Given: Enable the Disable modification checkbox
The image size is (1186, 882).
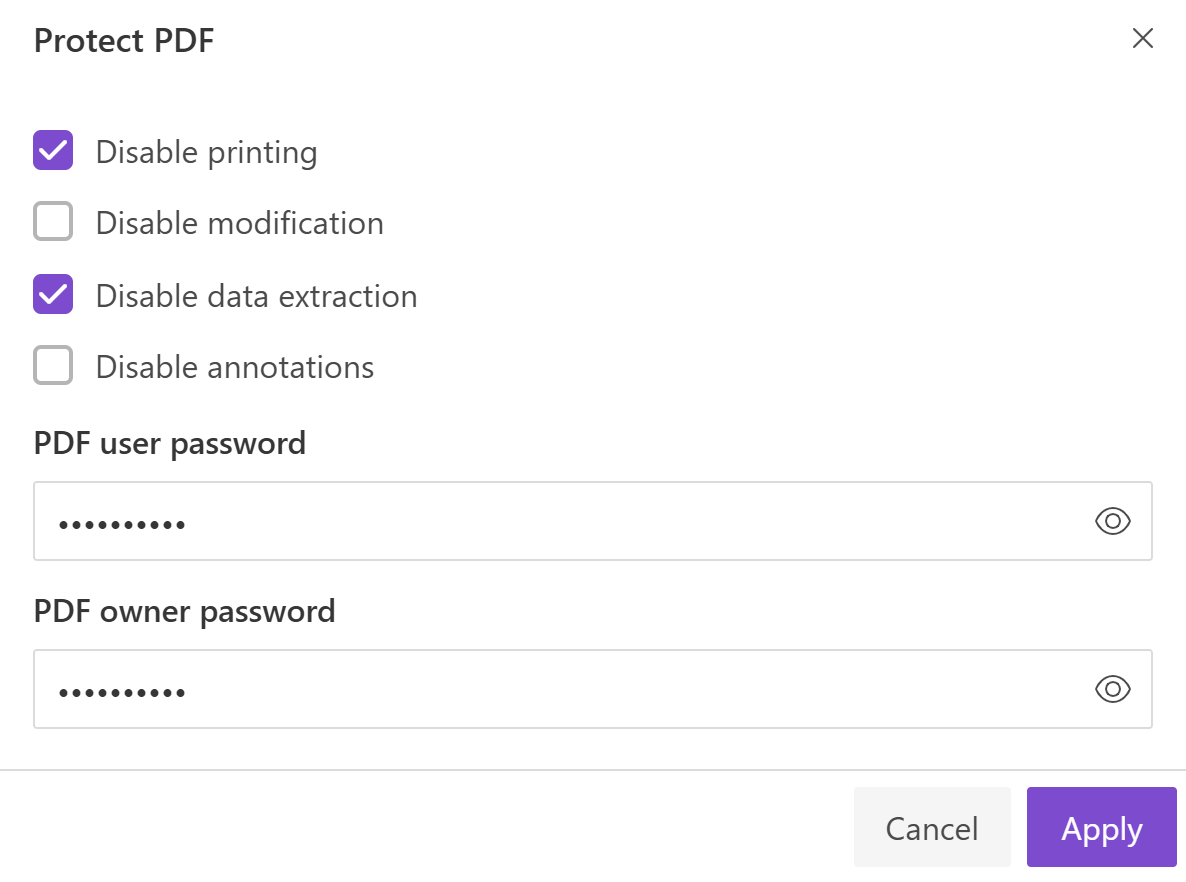Looking at the screenshot, I should point(53,222).
